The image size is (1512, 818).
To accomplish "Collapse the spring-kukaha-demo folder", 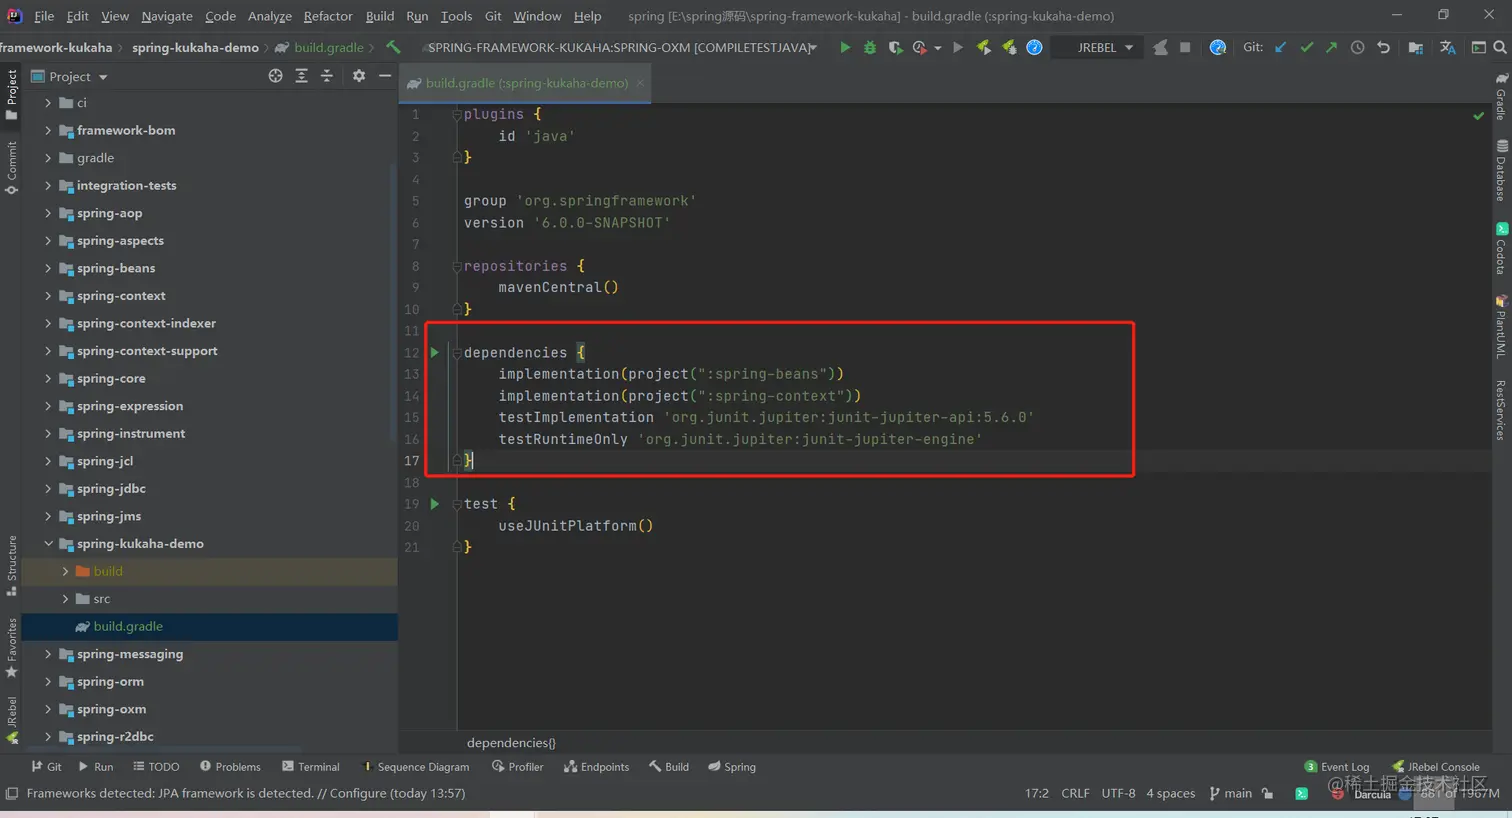I will pos(47,544).
